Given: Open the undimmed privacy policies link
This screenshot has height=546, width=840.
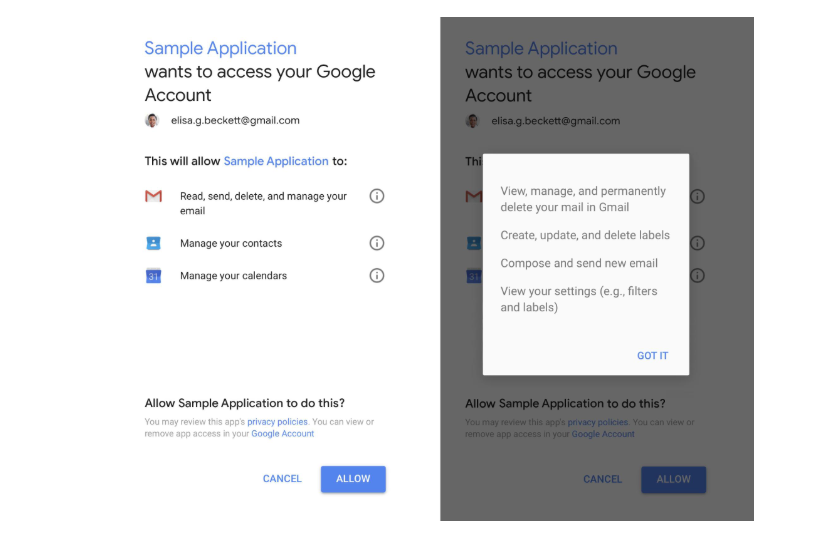Looking at the screenshot, I should (277, 422).
